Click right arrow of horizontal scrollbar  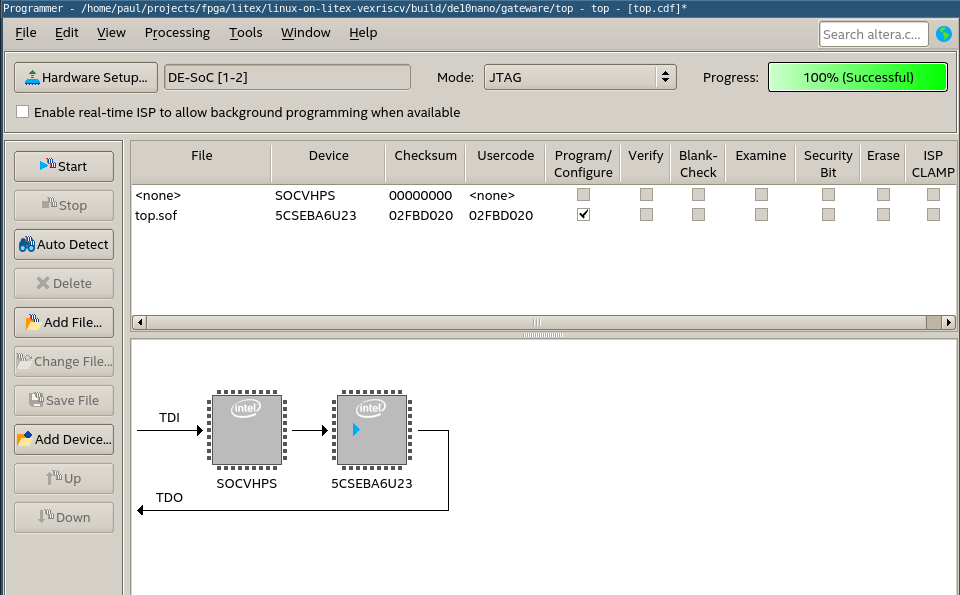[x=948, y=322]
